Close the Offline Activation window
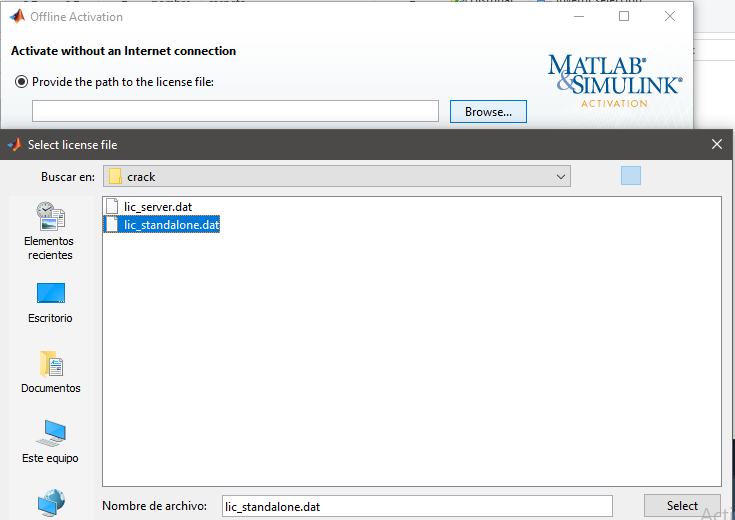The image size is (735, 520). pos(670,16)
